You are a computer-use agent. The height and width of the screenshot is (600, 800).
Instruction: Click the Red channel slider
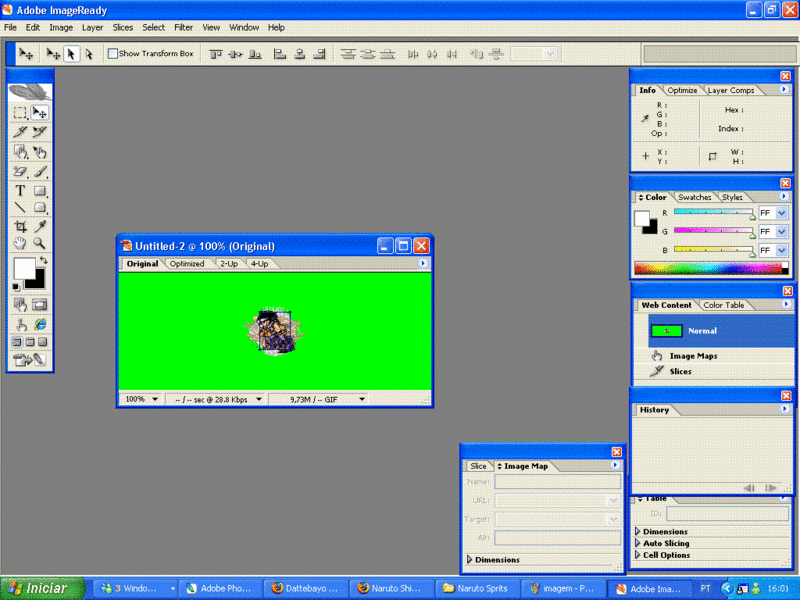pos(713,212)
